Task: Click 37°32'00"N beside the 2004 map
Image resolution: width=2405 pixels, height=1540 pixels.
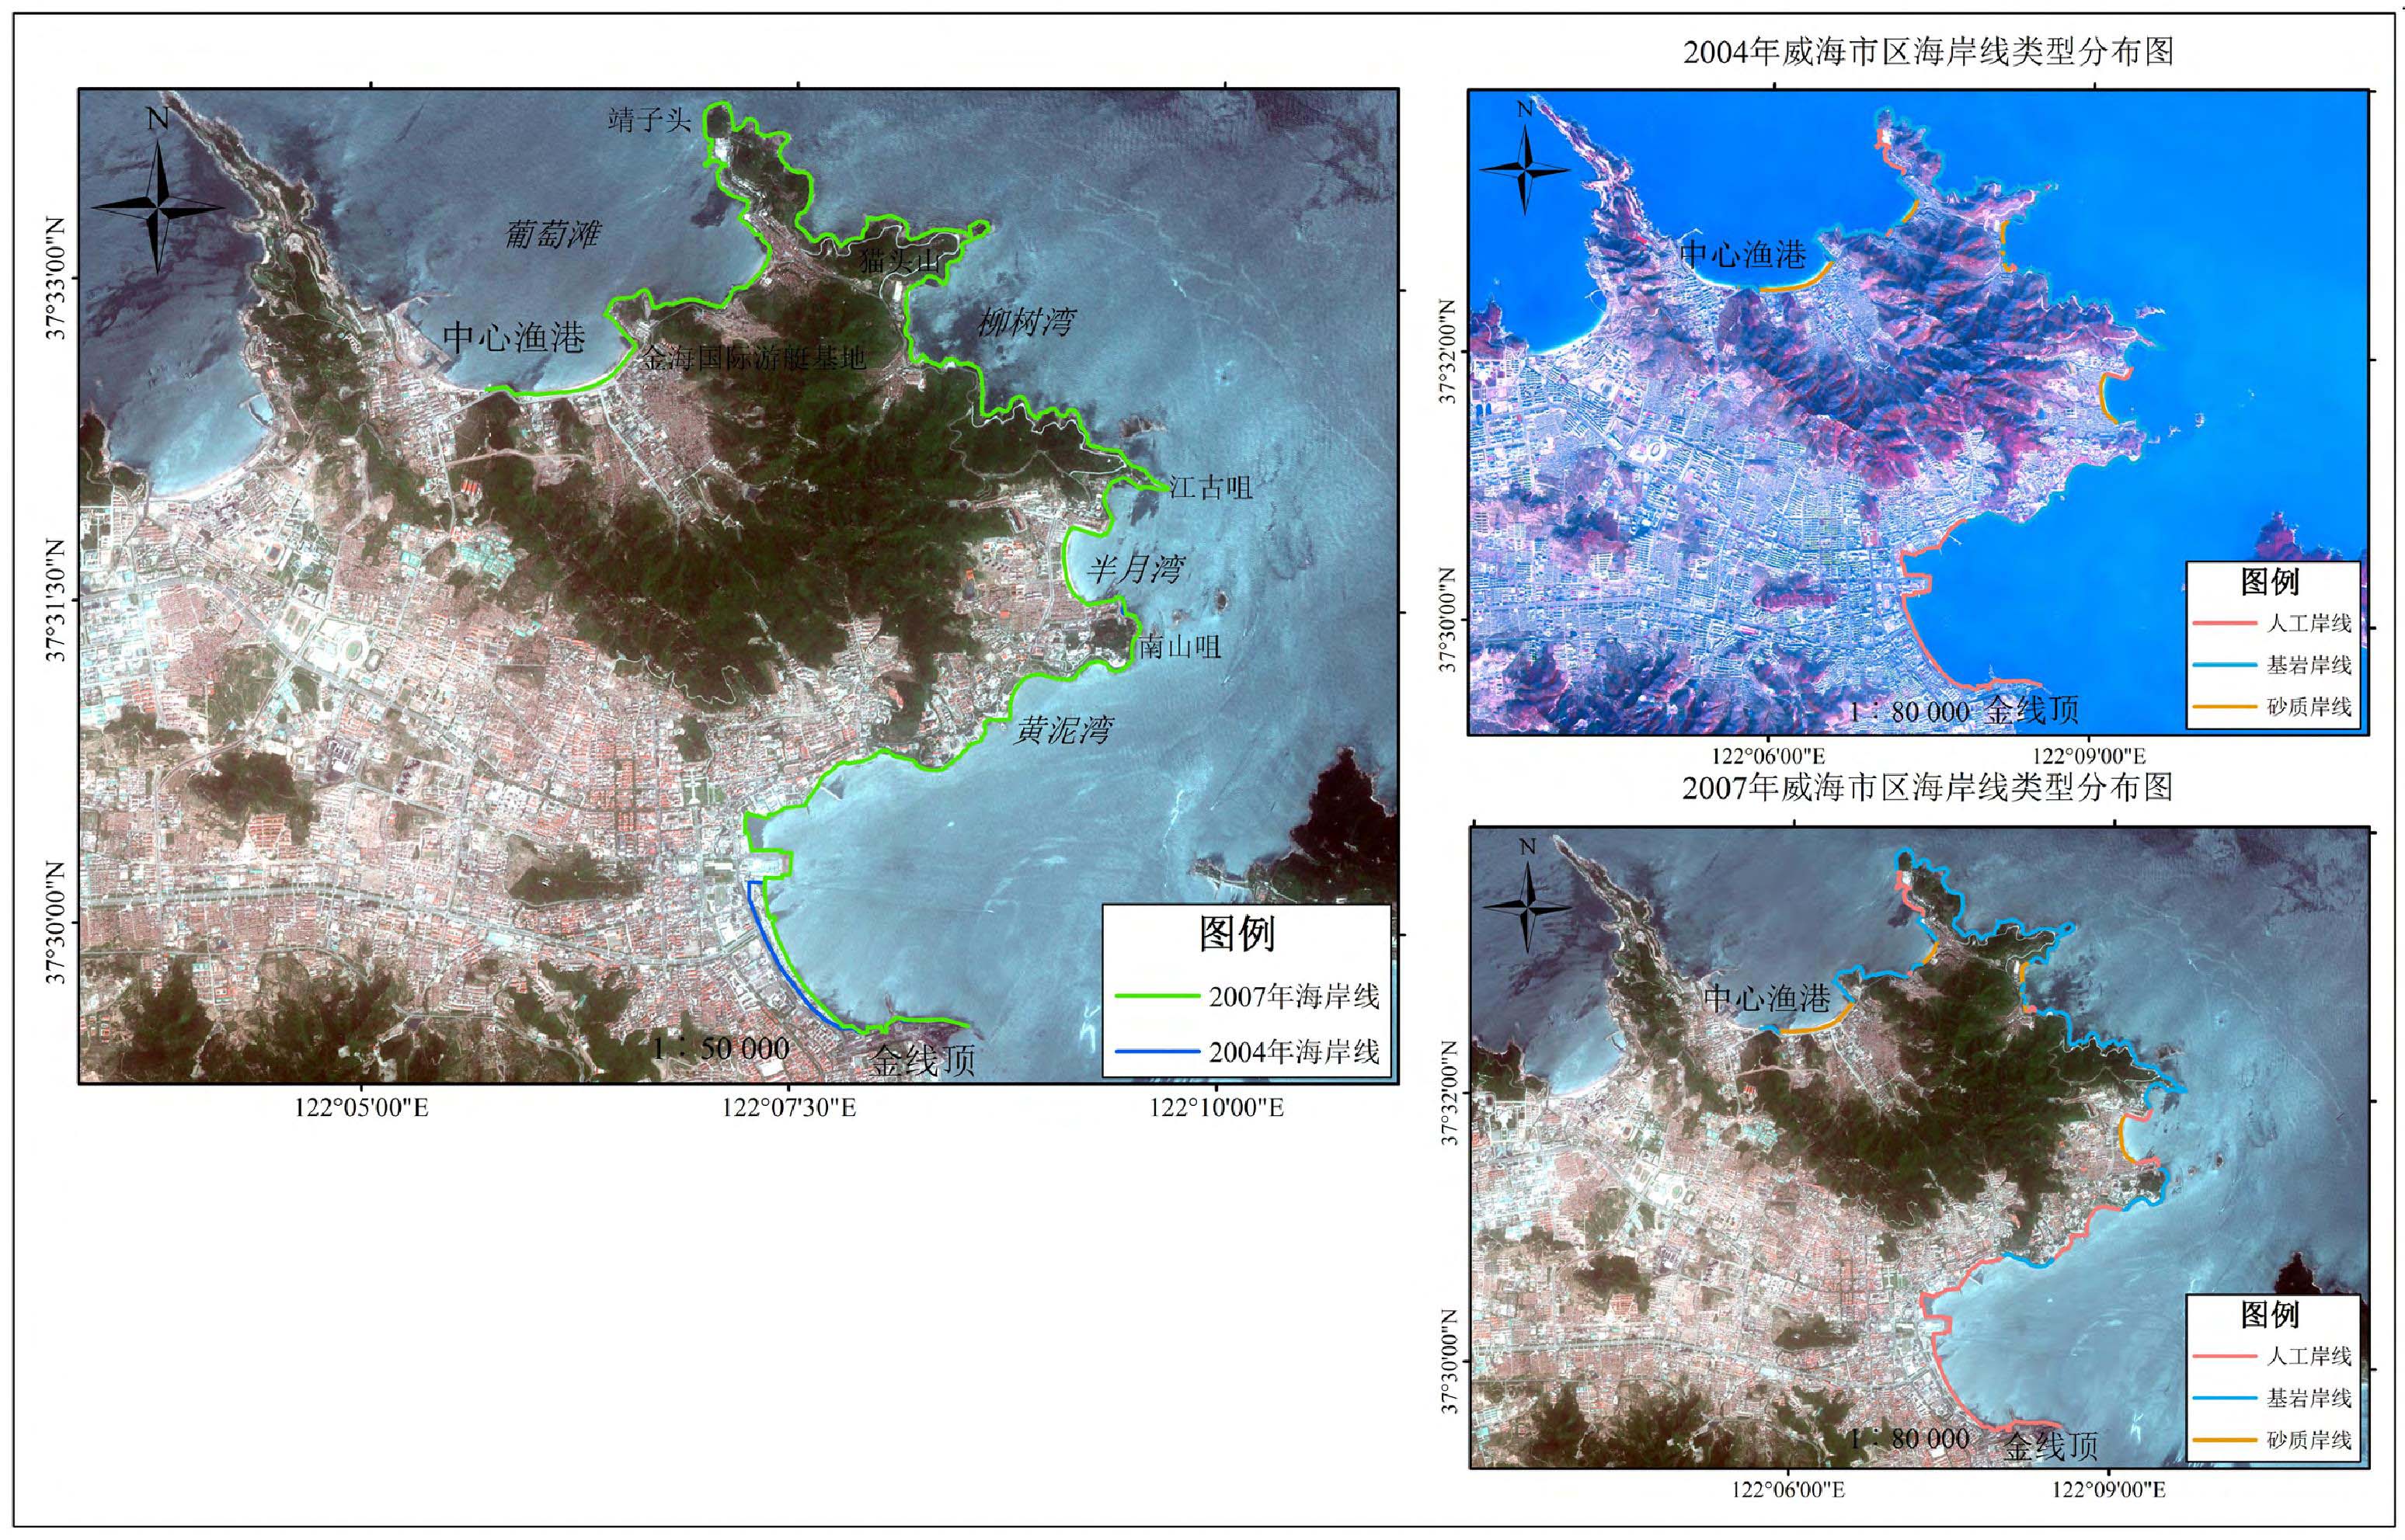Action: 1448,352
